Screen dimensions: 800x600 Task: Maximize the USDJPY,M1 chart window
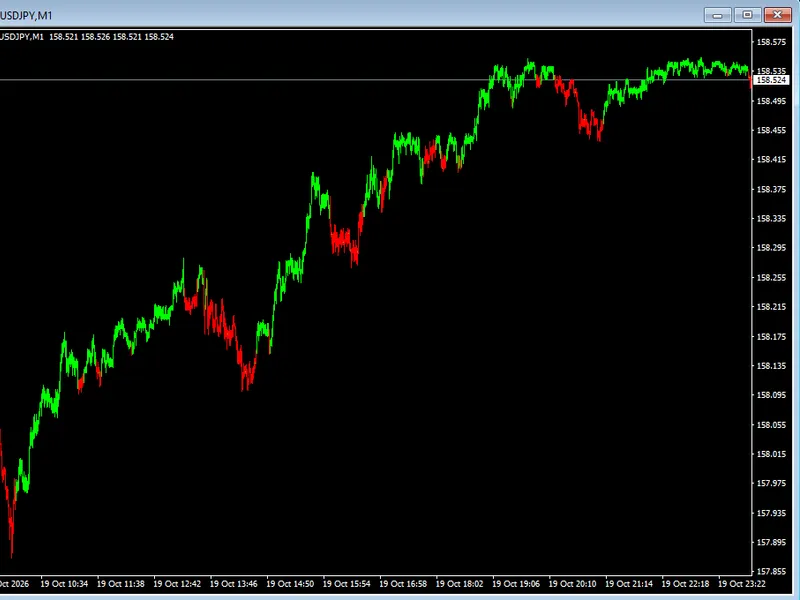(747, 15)
